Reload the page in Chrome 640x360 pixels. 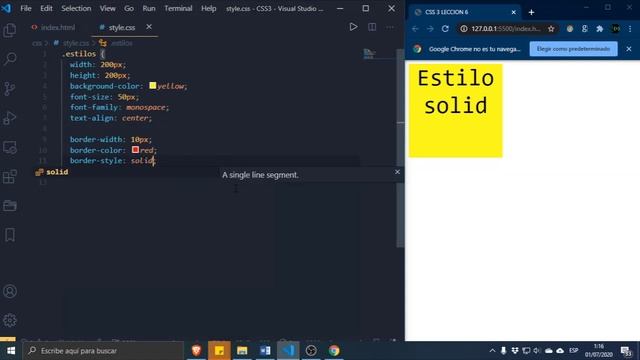pyautogui.click(x=445, y=29)
